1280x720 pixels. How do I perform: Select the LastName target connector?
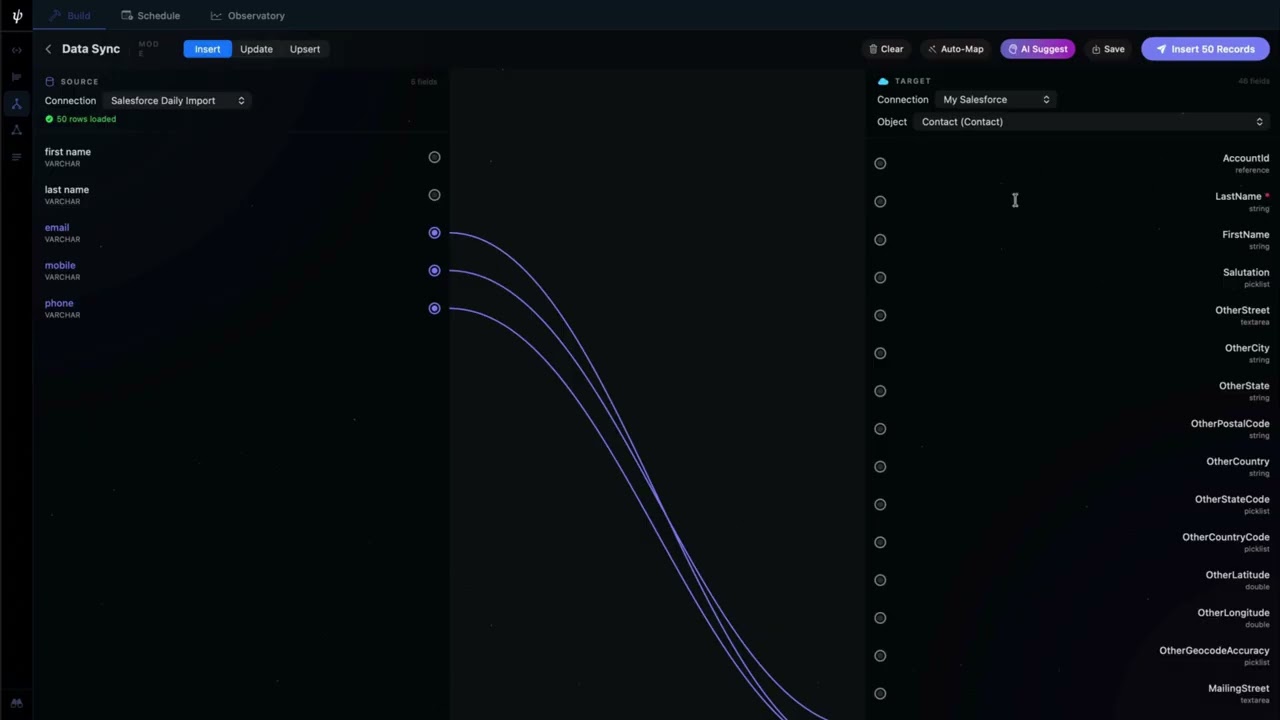coord(880,202)
